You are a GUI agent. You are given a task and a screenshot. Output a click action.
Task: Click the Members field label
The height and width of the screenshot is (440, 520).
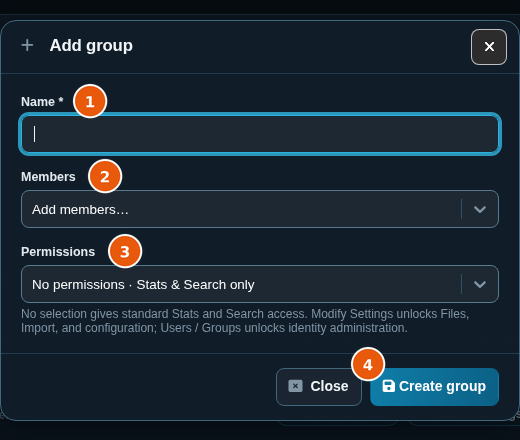(x=48, y=177)
